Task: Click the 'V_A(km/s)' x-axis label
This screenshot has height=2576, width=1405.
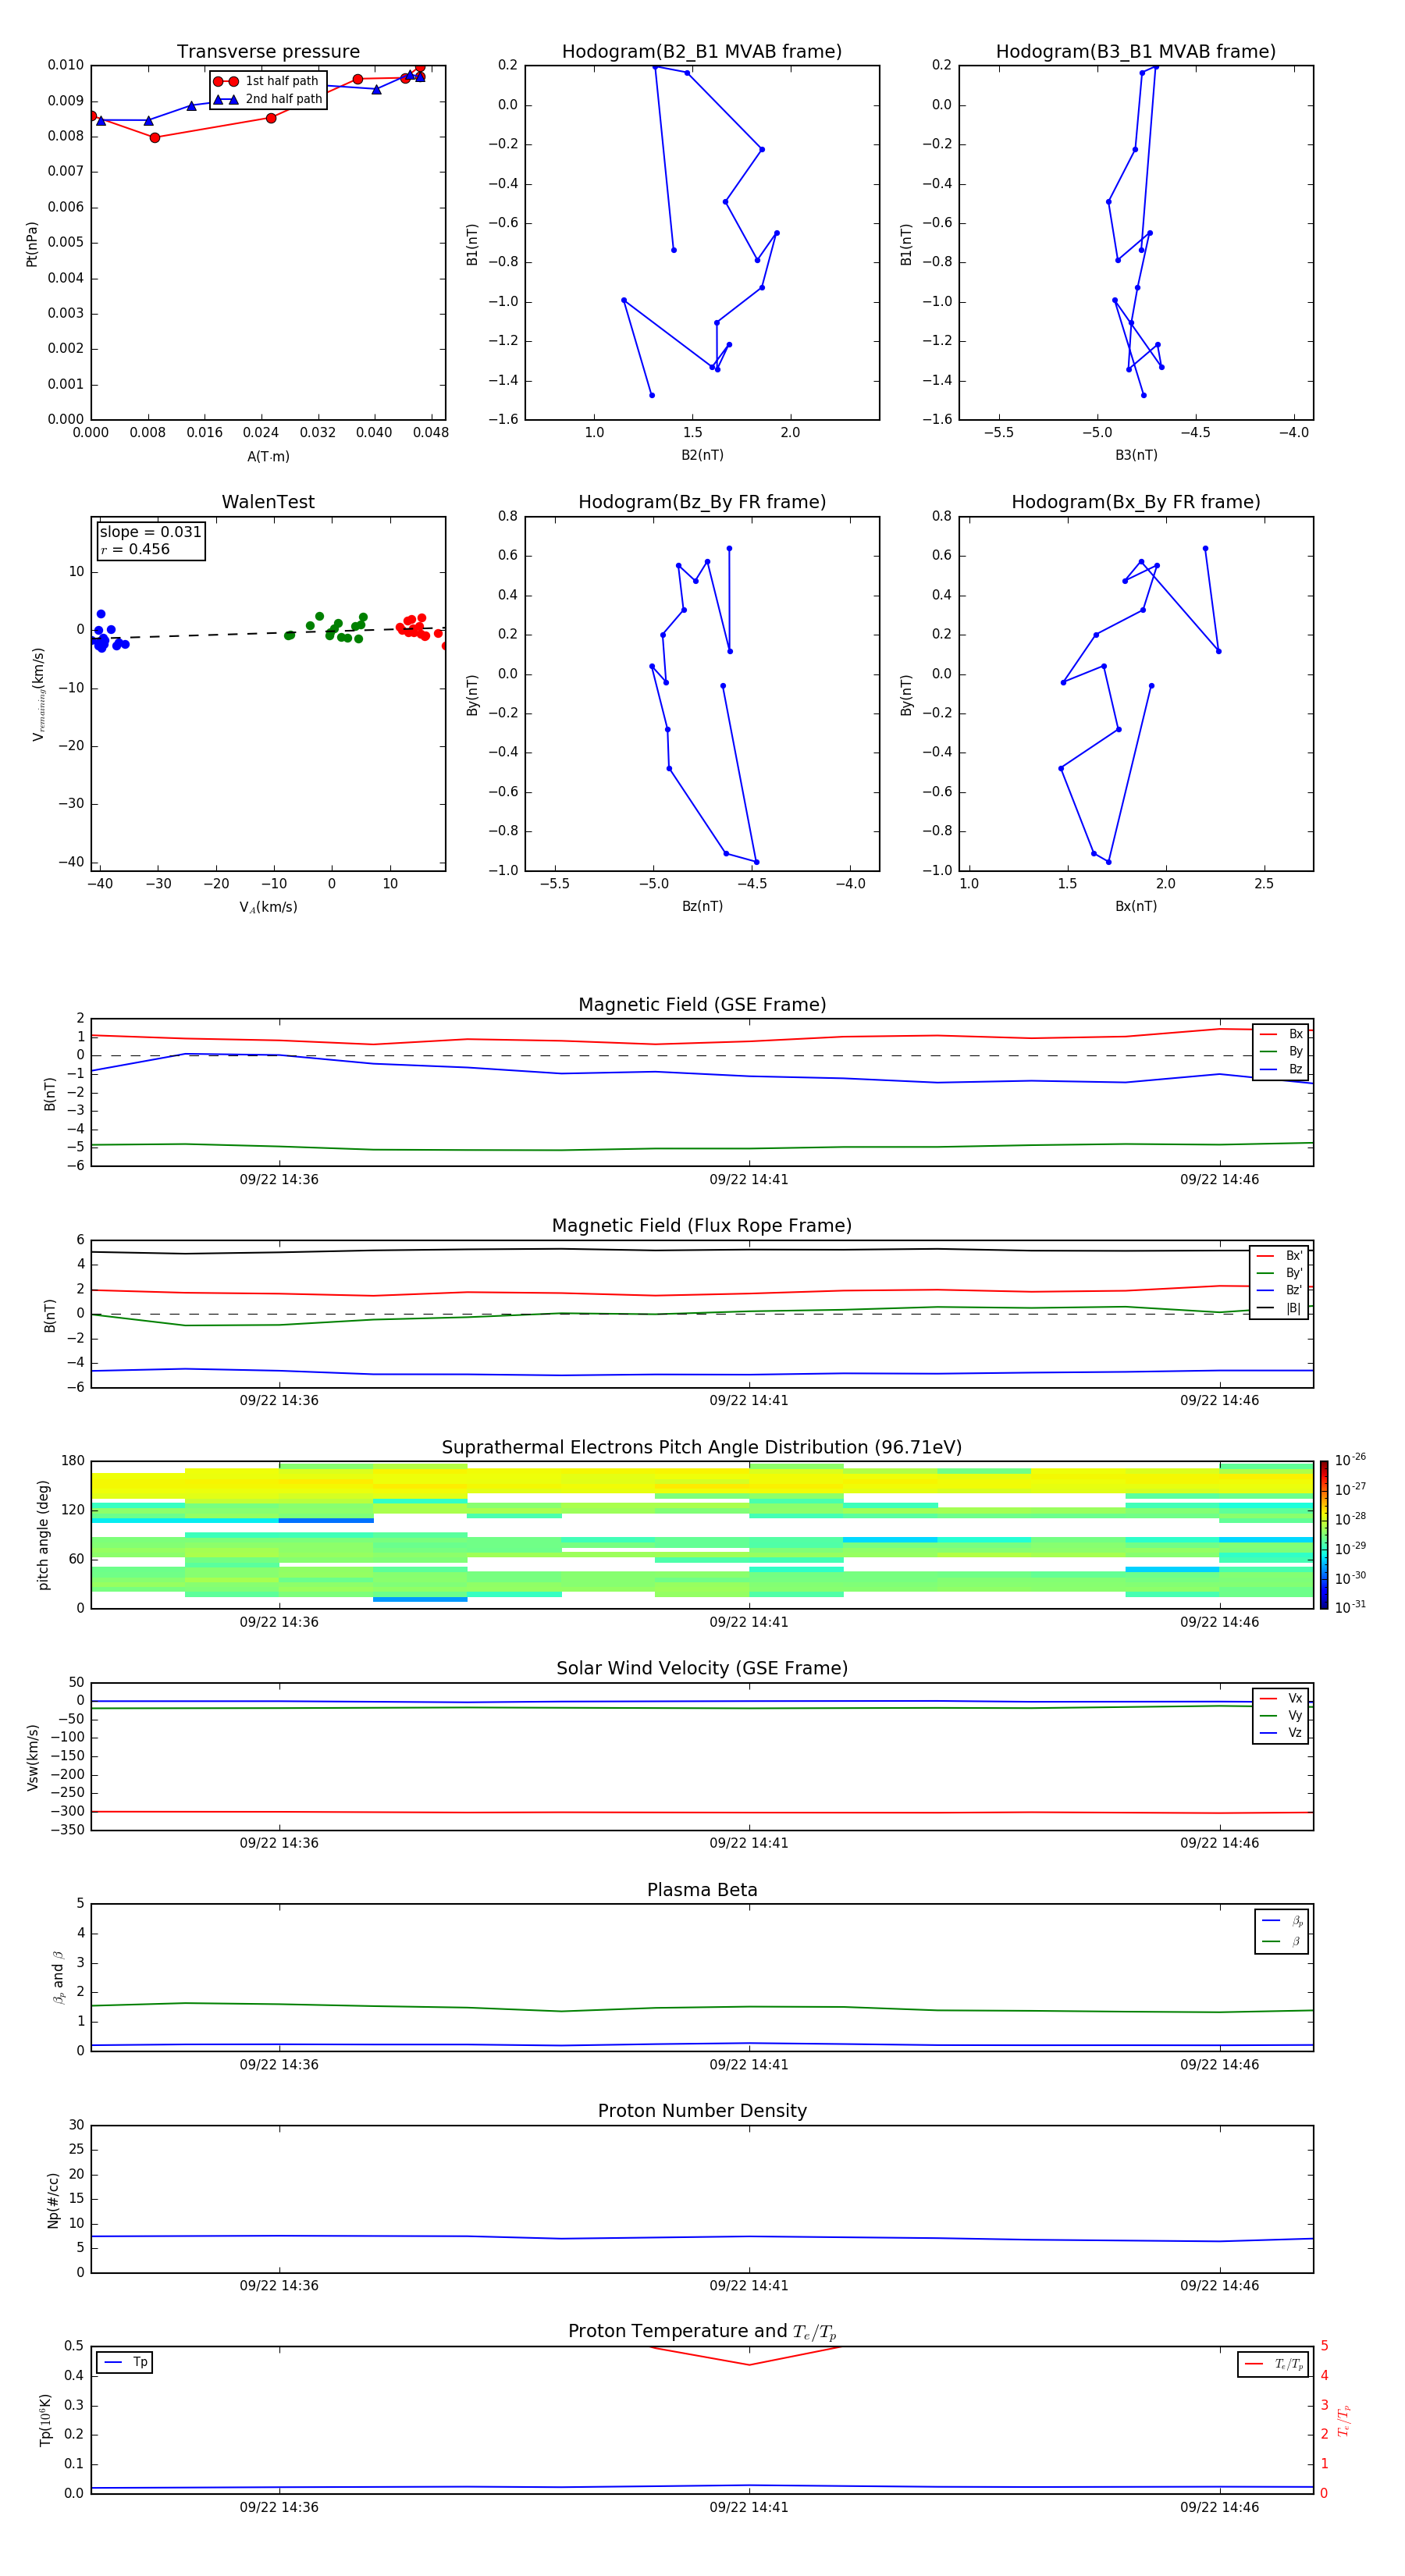Action: pos(268,907)
